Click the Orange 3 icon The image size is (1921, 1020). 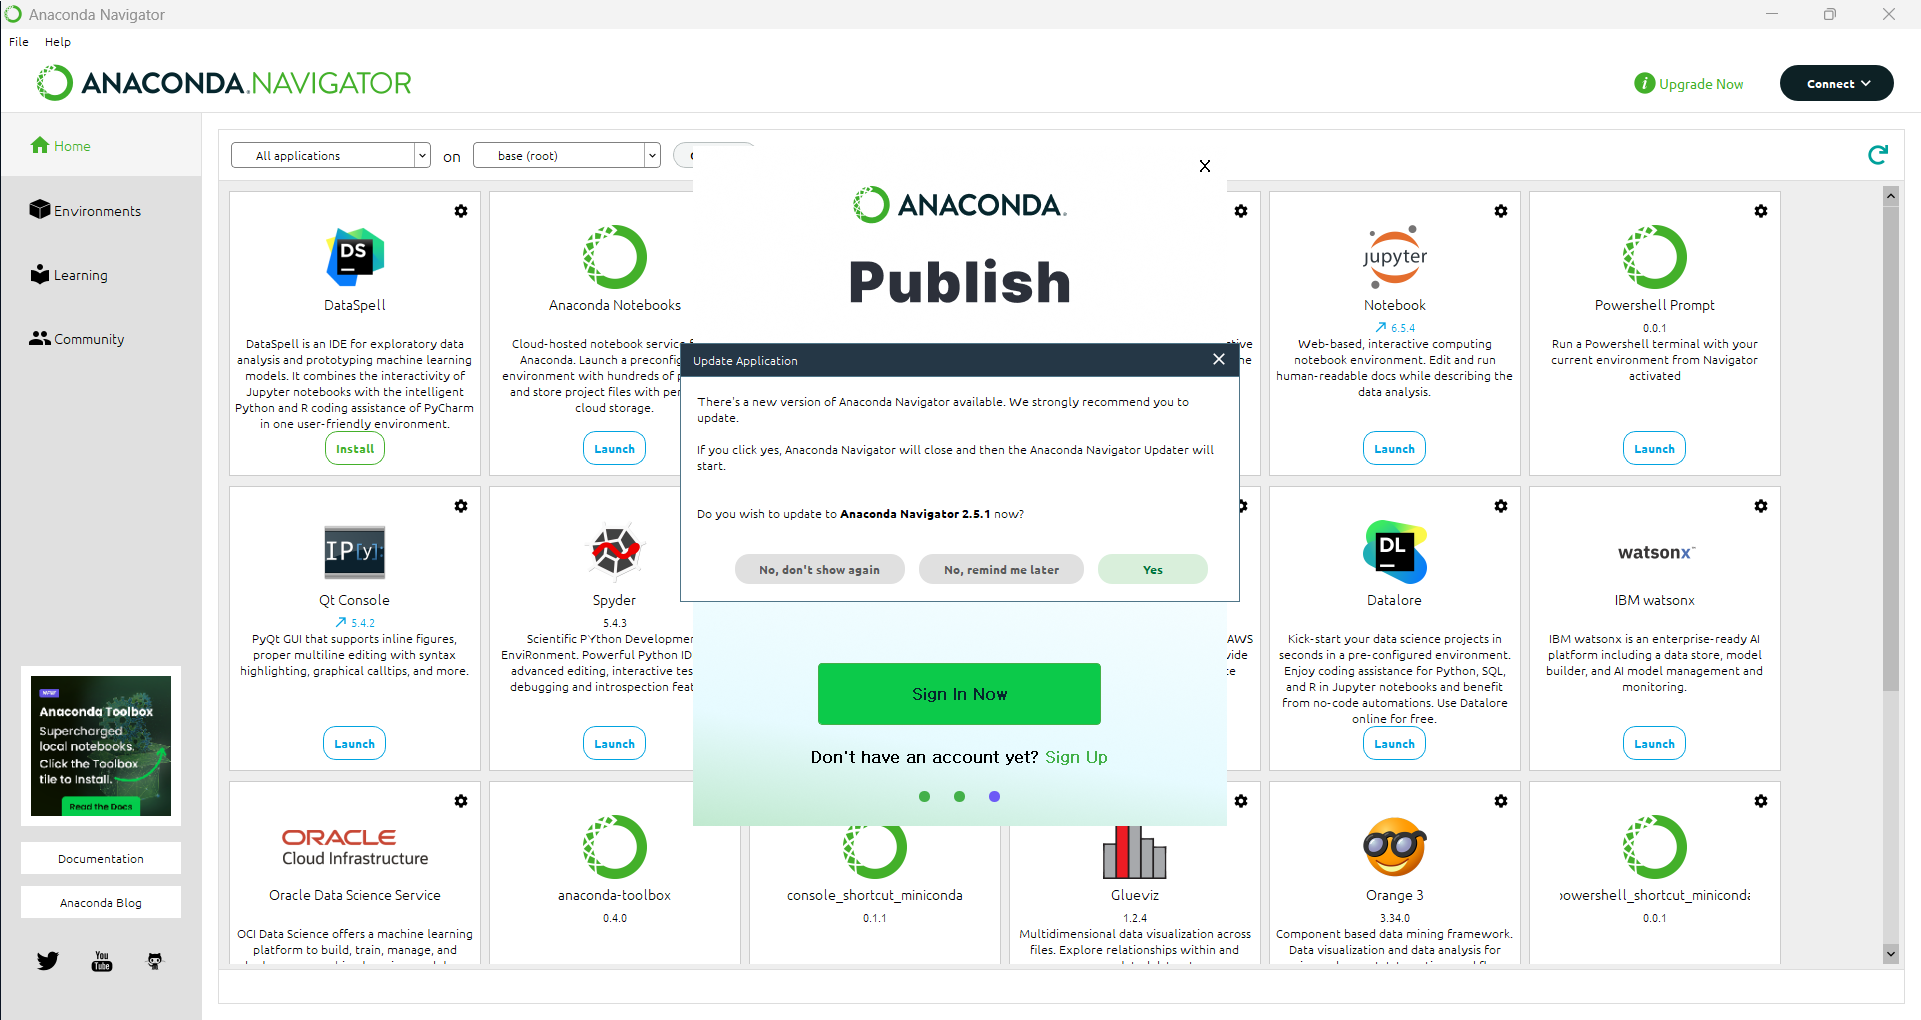(1395, 847)
